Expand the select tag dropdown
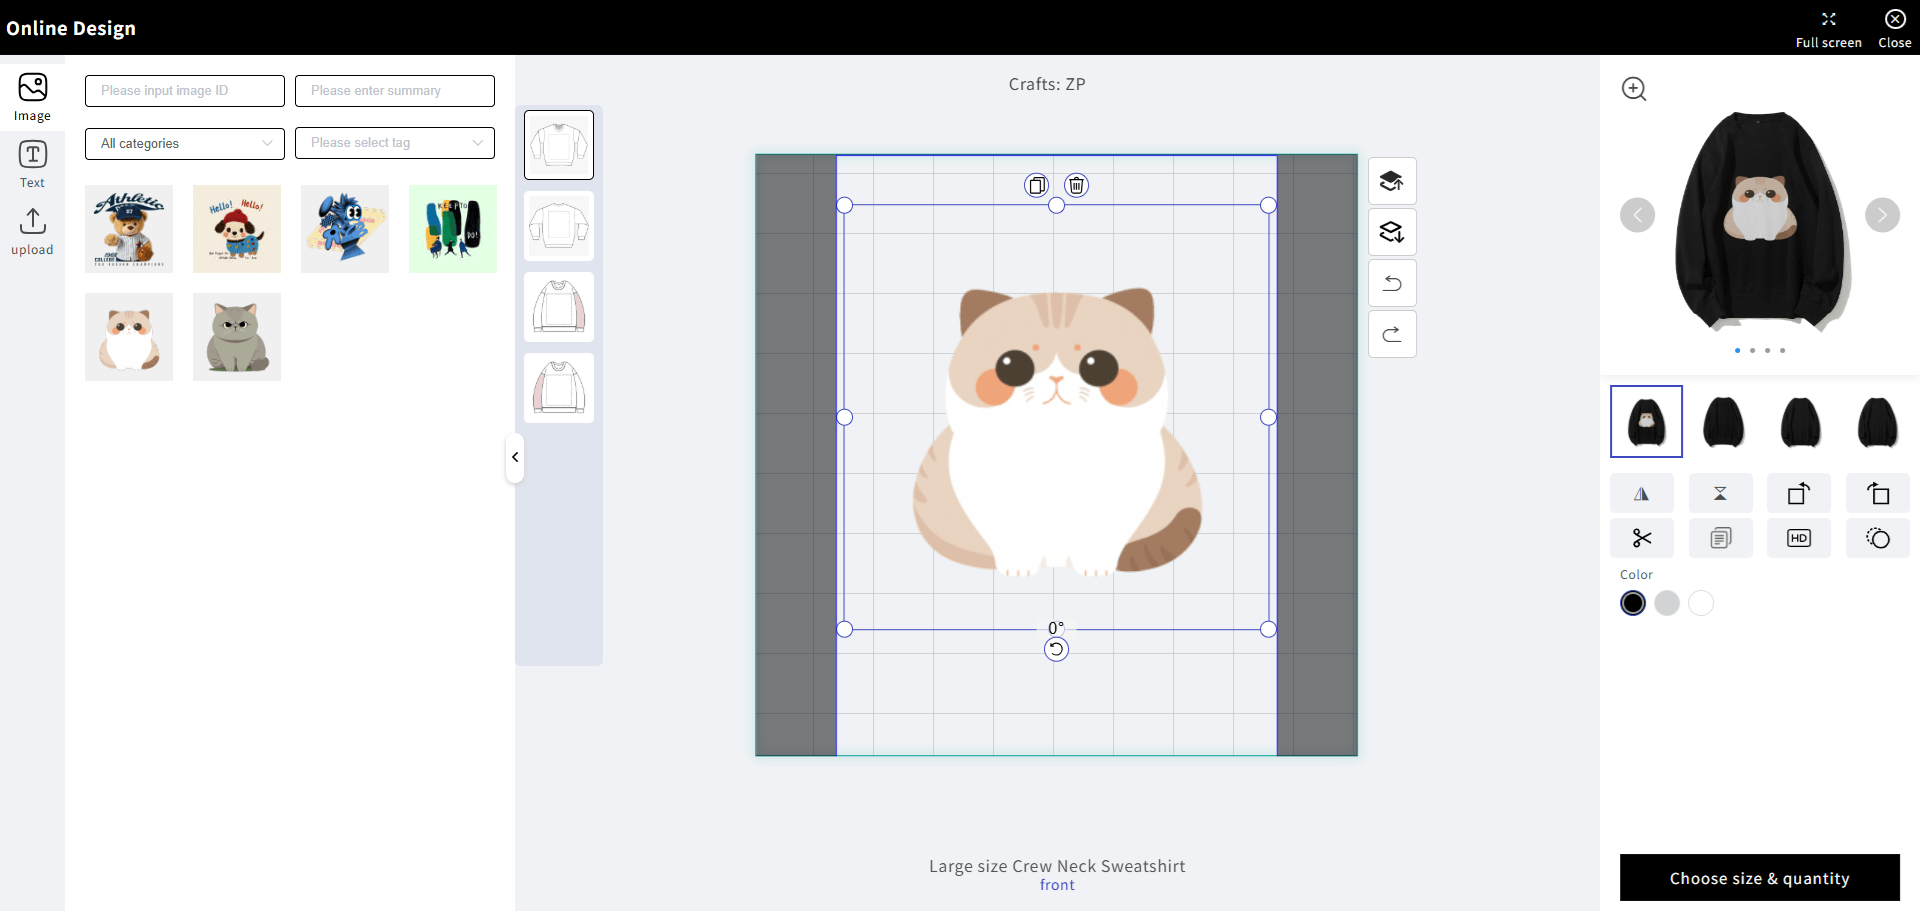1920x911 pixels. [395, 143]
